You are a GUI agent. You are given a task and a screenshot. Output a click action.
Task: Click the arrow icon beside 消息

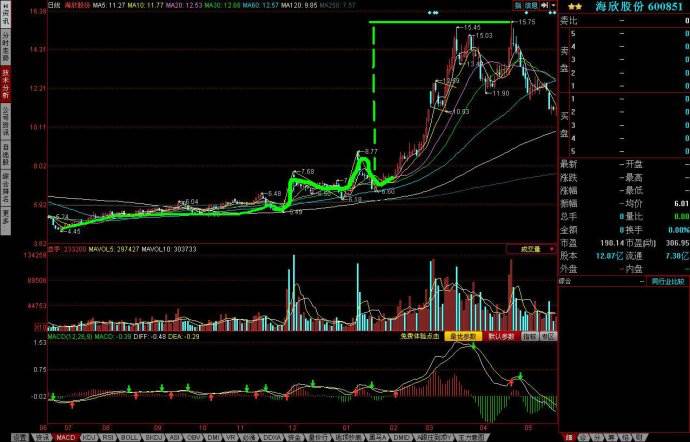(x=545, y=5)
